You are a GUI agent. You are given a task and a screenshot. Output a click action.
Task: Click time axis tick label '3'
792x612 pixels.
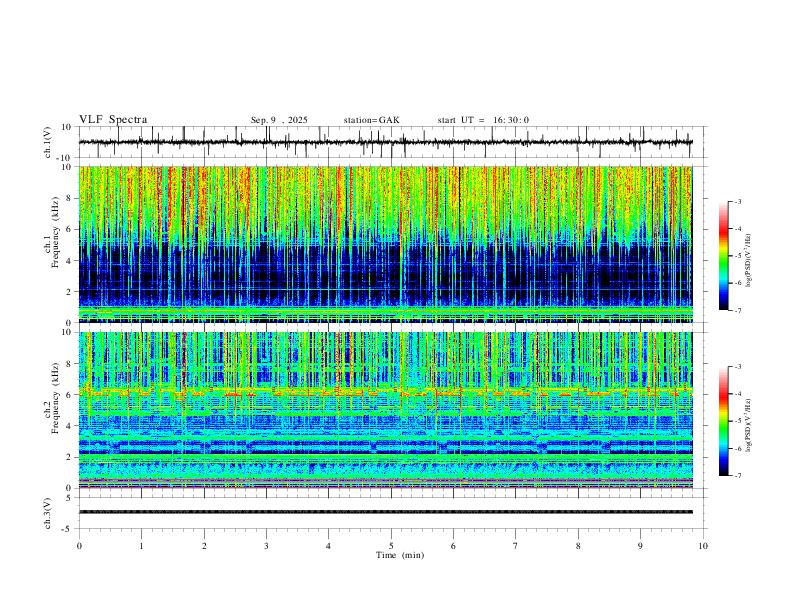266,546
